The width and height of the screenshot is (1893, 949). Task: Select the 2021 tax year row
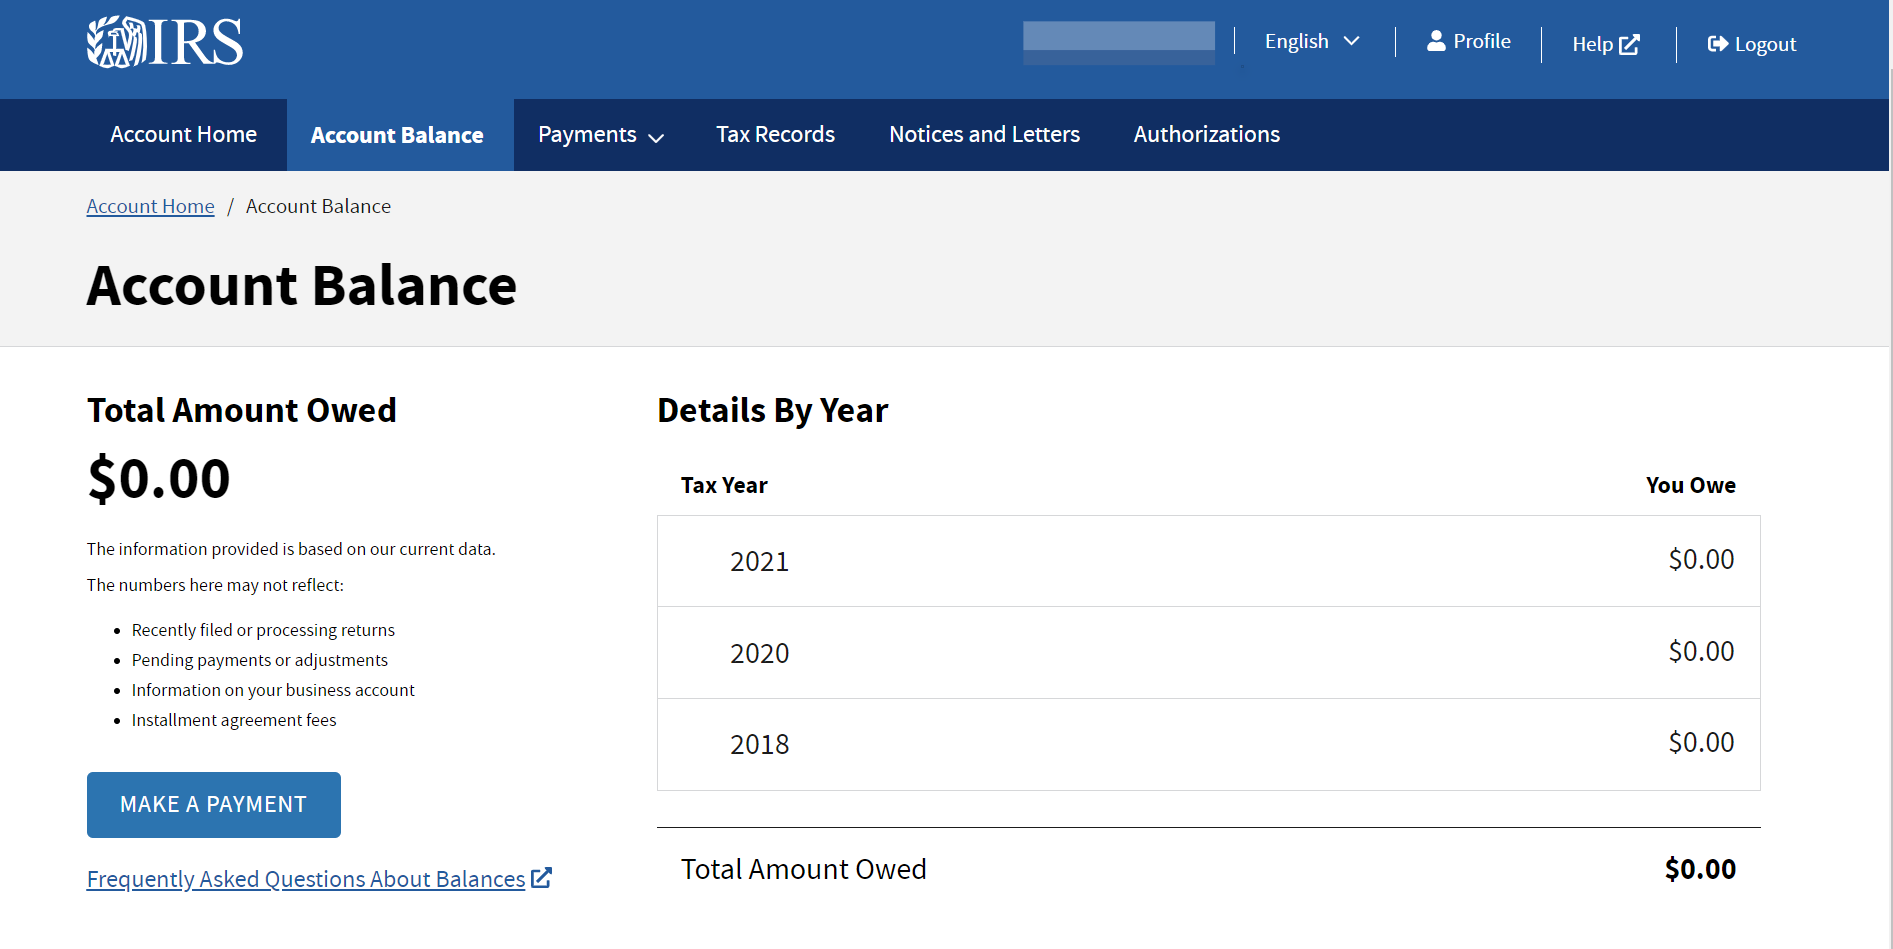[x=1208, y=561]
